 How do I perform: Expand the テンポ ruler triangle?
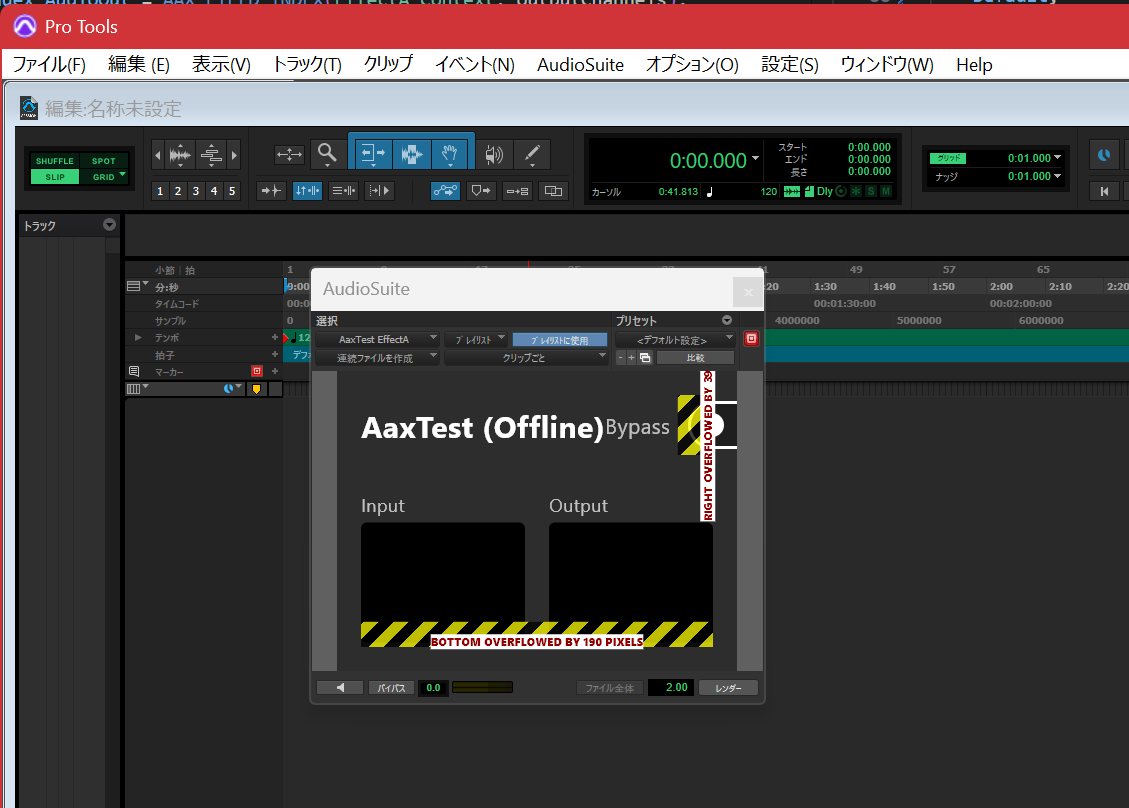coord(138,337)
